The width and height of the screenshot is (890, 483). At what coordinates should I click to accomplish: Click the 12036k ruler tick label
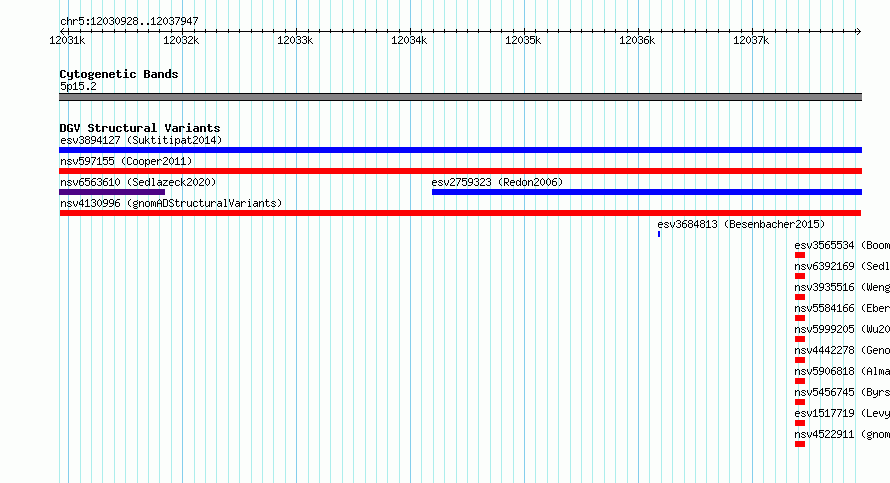tap(637, 40)
